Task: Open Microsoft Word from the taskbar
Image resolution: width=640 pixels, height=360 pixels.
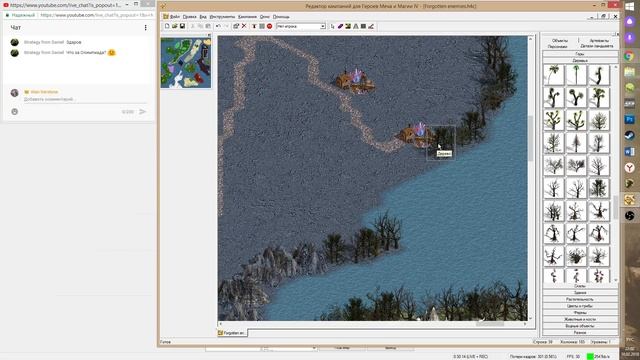Action: pos(629,151)
